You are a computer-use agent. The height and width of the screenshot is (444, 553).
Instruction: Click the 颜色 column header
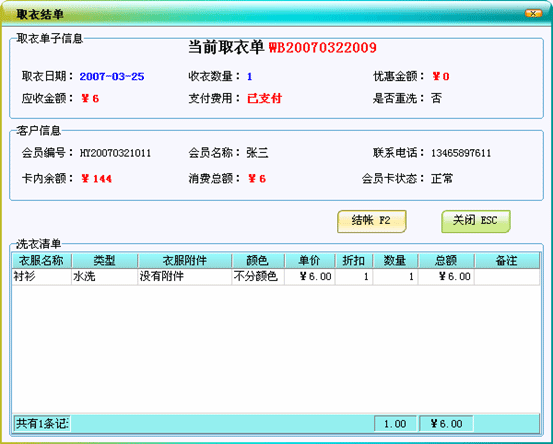click(x=258, y=261)
